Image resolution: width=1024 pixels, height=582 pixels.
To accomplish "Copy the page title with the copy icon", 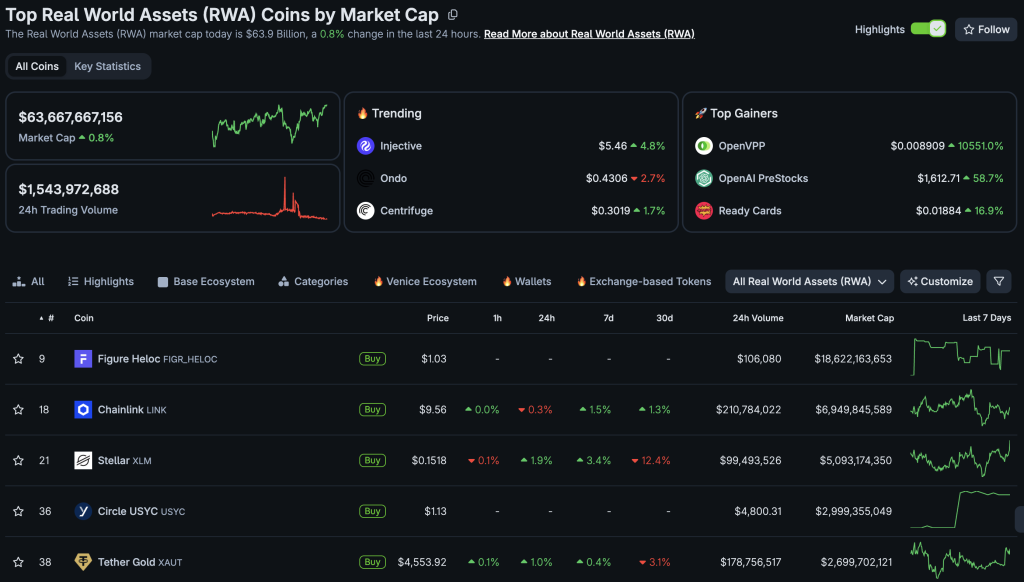I will [x=453, y=14].
